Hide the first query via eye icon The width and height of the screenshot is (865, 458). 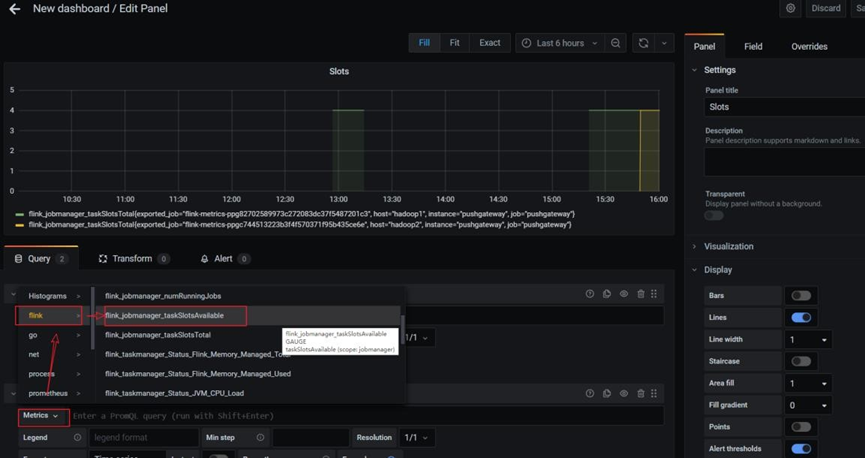624,294
